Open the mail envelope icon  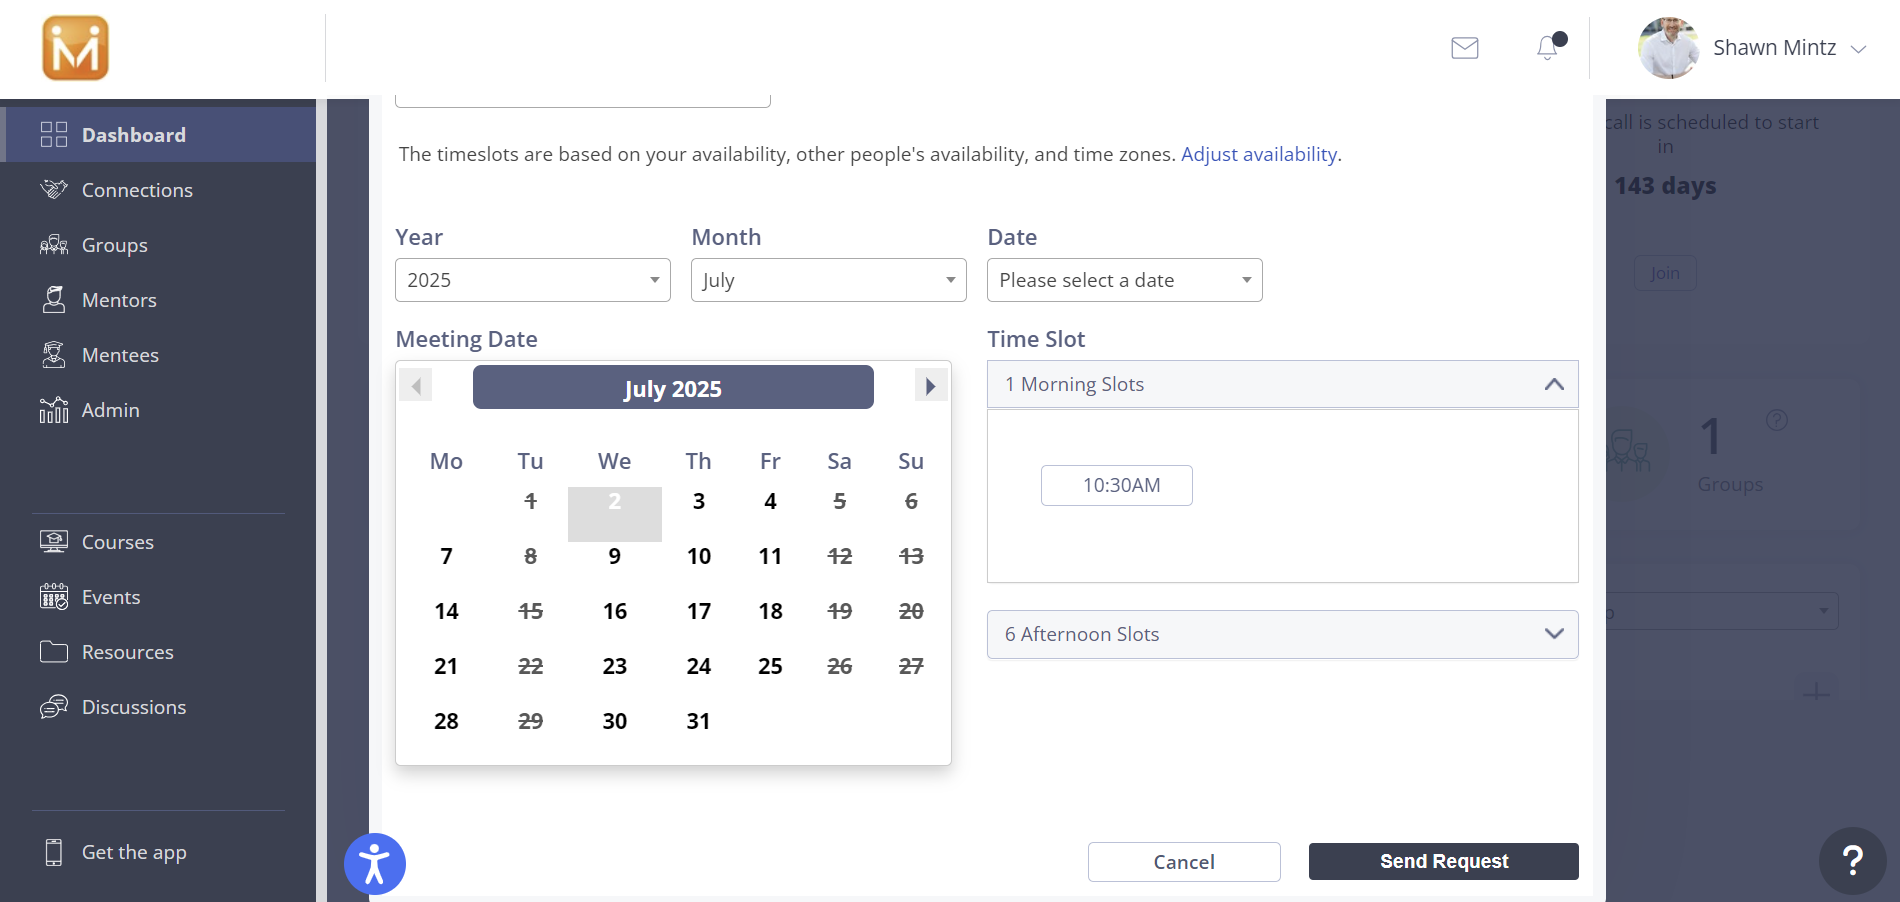pos(1464,48)
